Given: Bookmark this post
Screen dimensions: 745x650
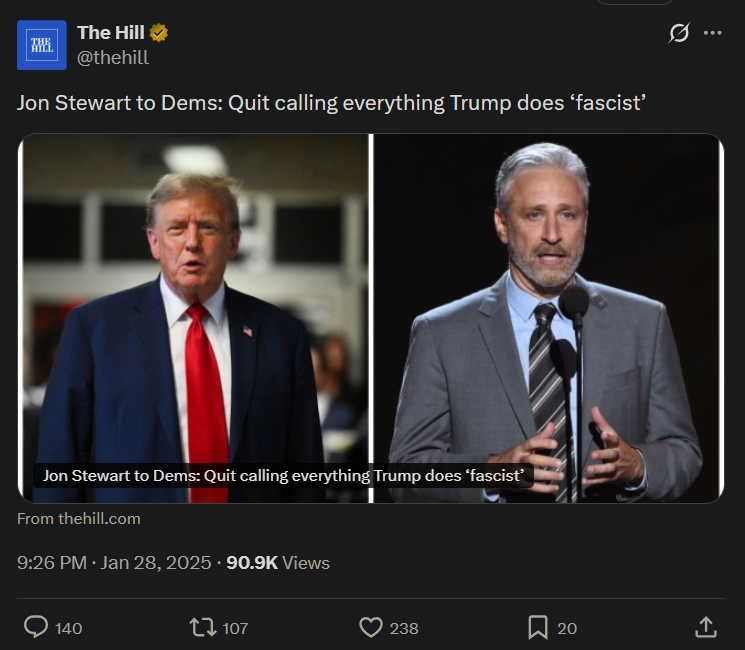Looking at the screenshot, I should tap(538, 627).
